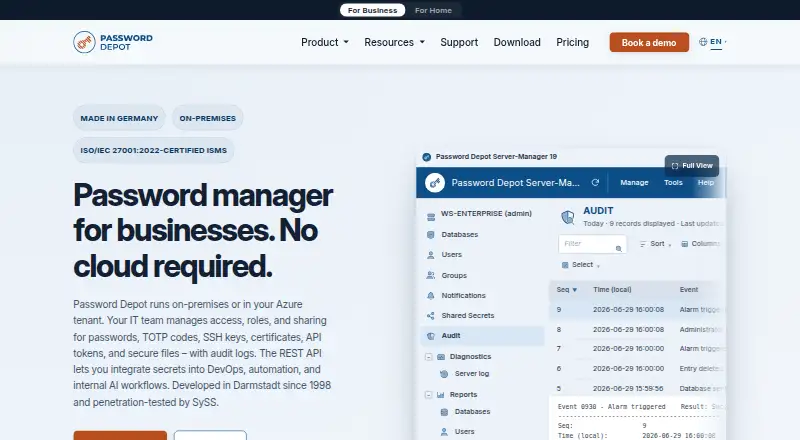Click the WS-ENTERPRISE server icon
800x440 pixels.
click(x=431, y=216)
